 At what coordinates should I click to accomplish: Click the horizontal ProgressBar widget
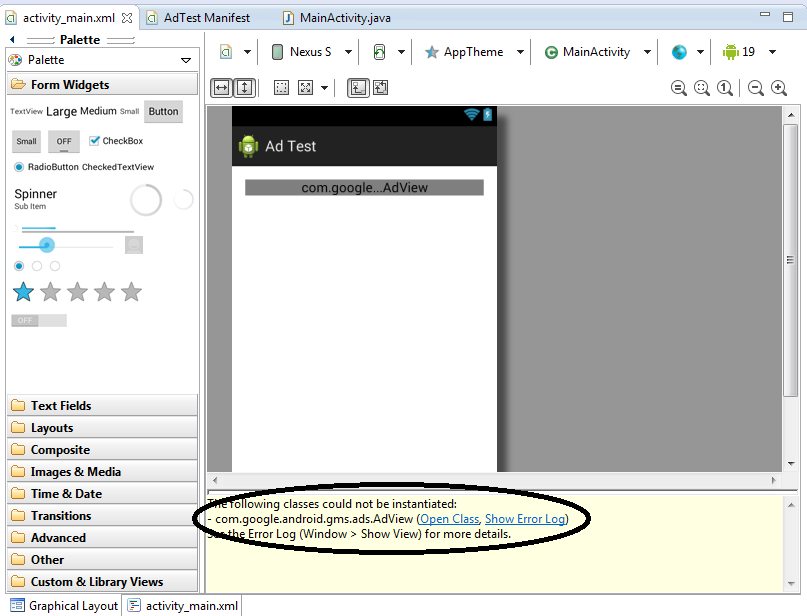pyautogui.click(x=77, y=229)
